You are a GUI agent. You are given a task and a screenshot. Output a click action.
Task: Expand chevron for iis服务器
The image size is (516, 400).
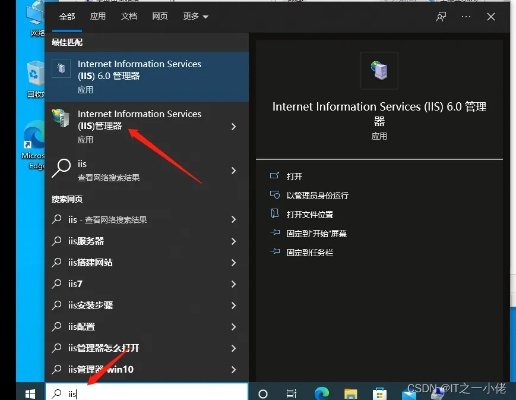pyautogui.click(x=234, y=241)
